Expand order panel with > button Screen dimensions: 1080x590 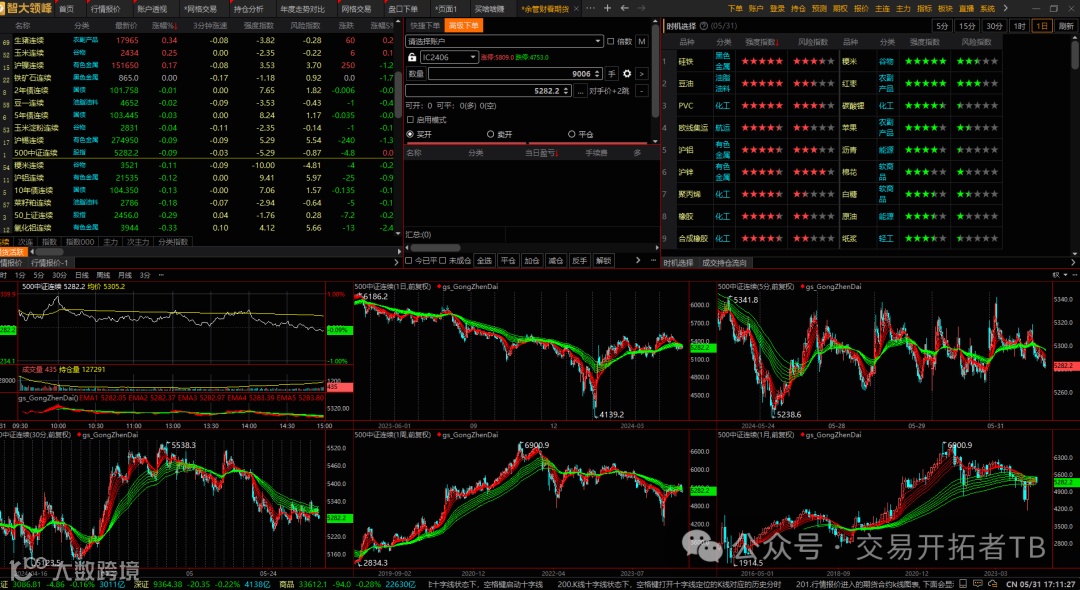[641, 74]
